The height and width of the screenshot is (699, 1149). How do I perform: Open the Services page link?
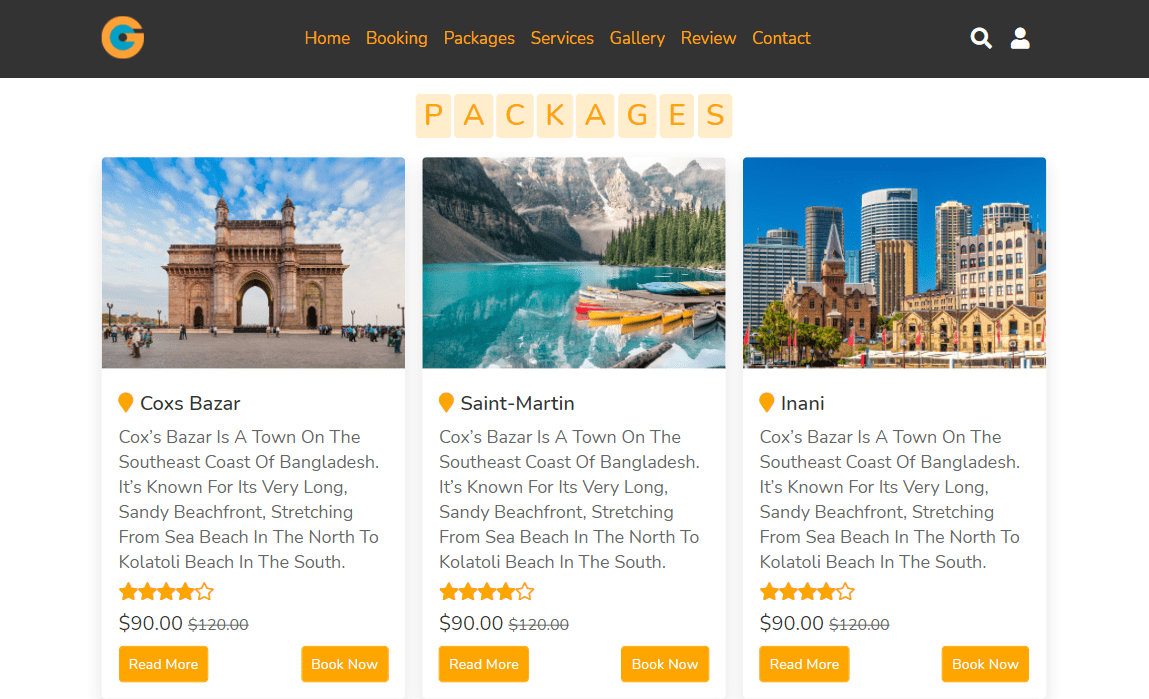(x=562, y=38)
